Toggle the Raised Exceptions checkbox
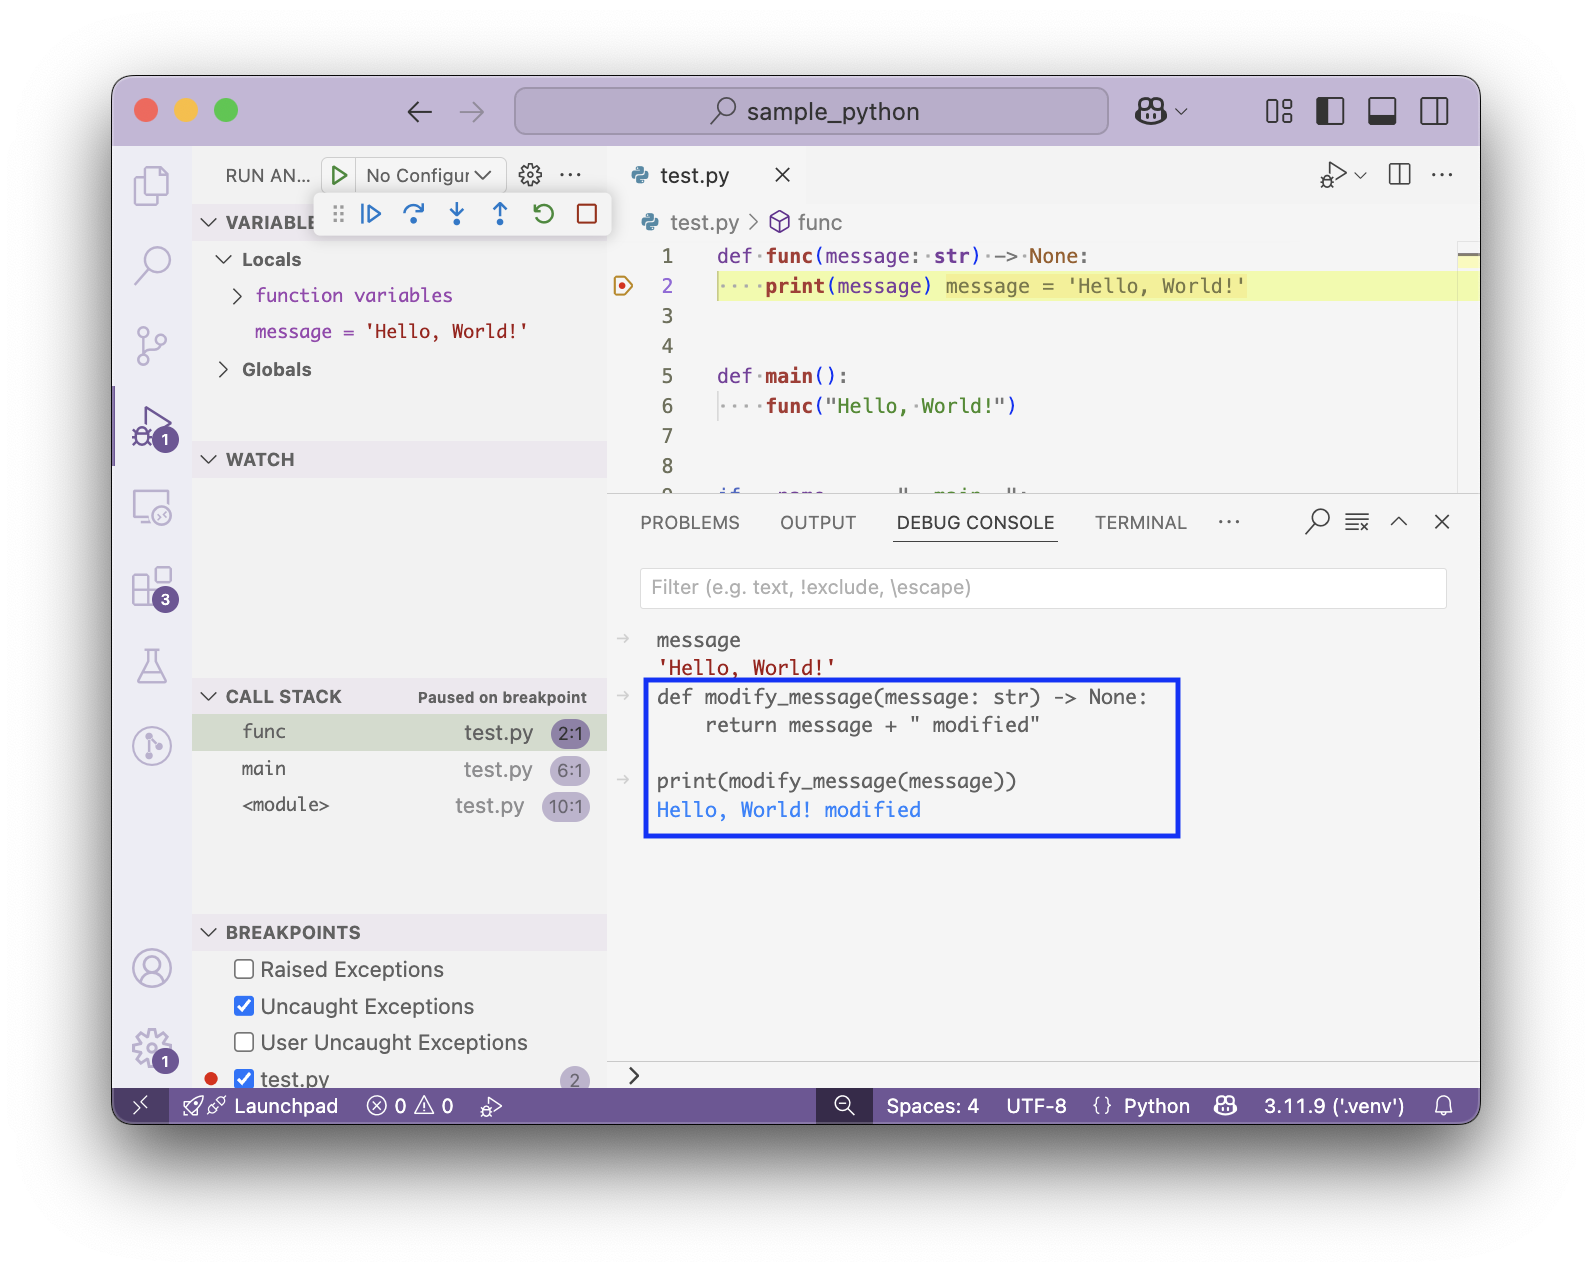The width and height of the screenshot is (1592, 1272). click(x=244, y=969)
